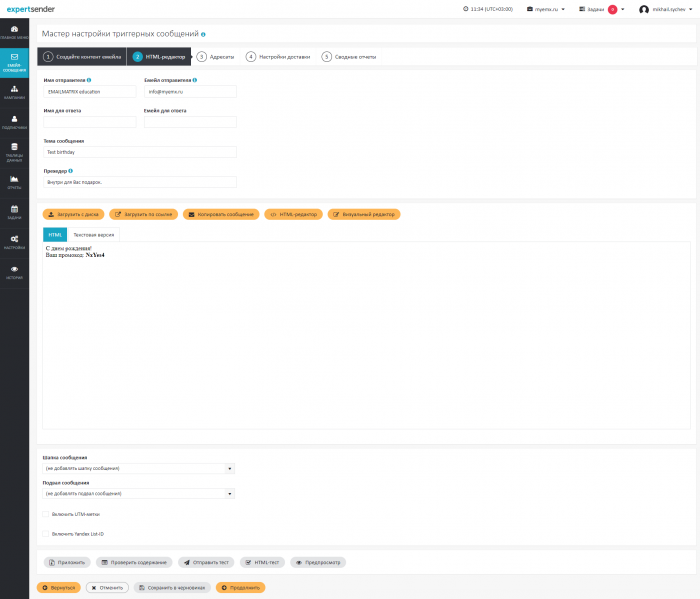Open the 'Подвал сообщения' dropdown
Viewport: 700px width, 599px height.
[138, 493]
